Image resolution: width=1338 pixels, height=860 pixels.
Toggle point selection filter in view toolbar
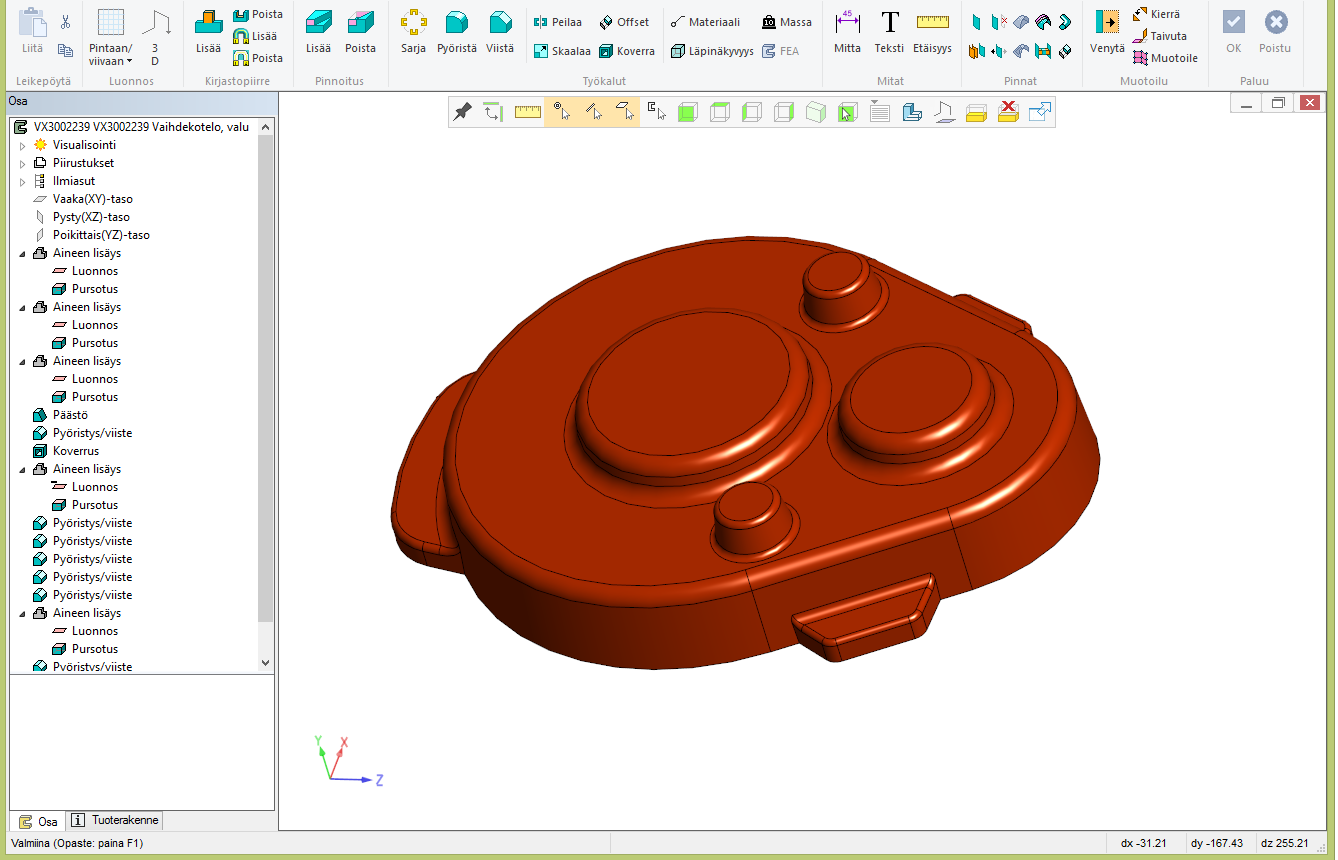tap(562, 112)
